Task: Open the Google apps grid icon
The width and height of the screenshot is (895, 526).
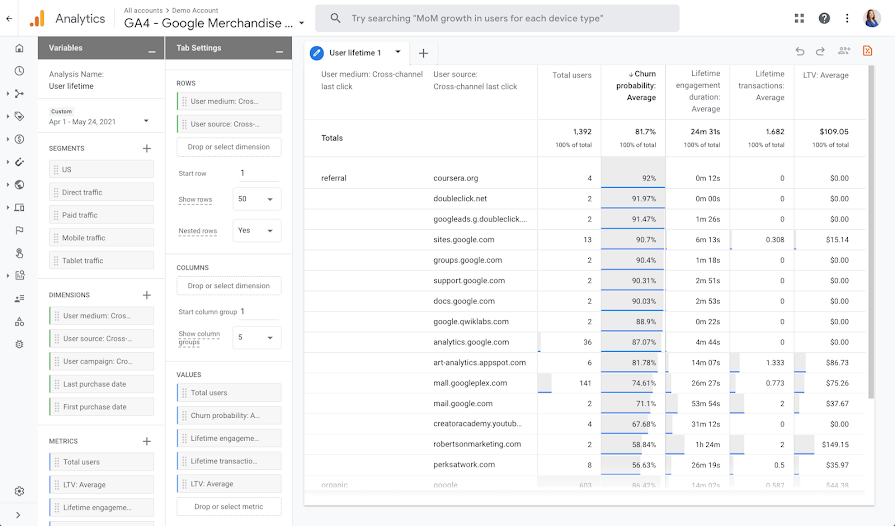Action: [799, 18]
